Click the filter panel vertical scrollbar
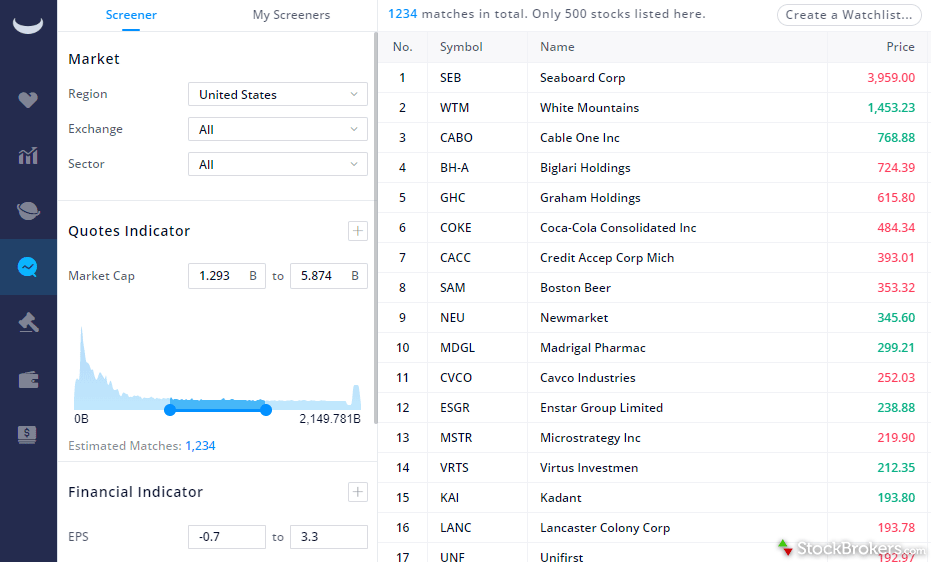This screenshot has width=931, height=562. coord(375,228)
